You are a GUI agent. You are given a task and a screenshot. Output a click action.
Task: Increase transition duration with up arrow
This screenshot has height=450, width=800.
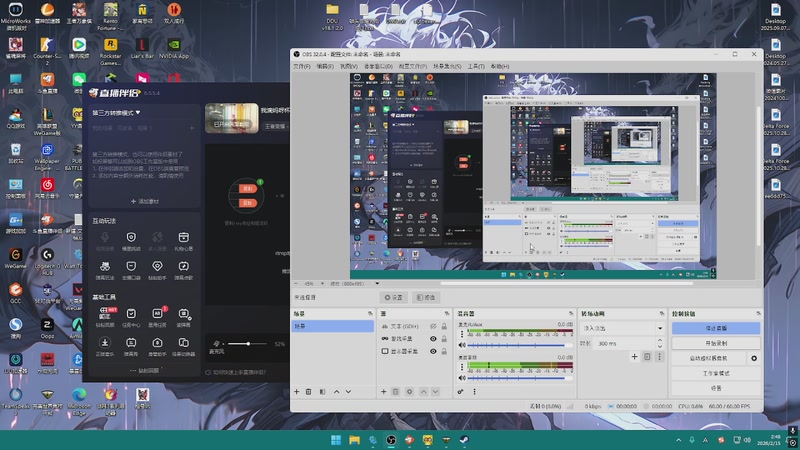point(660,340)
